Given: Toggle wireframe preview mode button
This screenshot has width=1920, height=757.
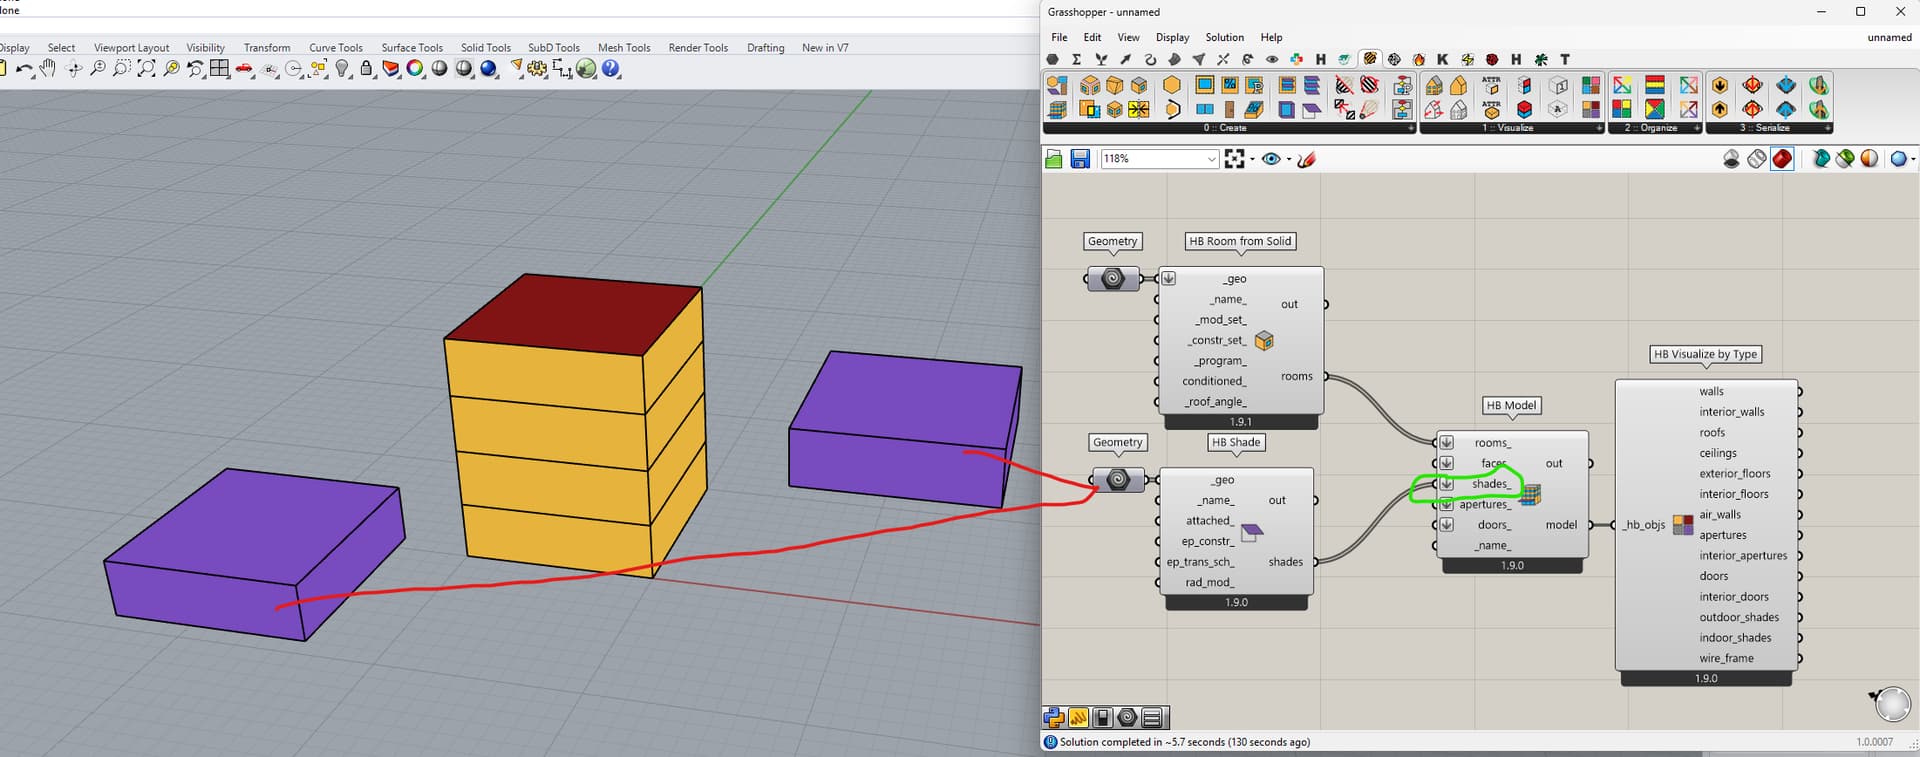Looking at the screenshot, I should tap(1757, 159).
